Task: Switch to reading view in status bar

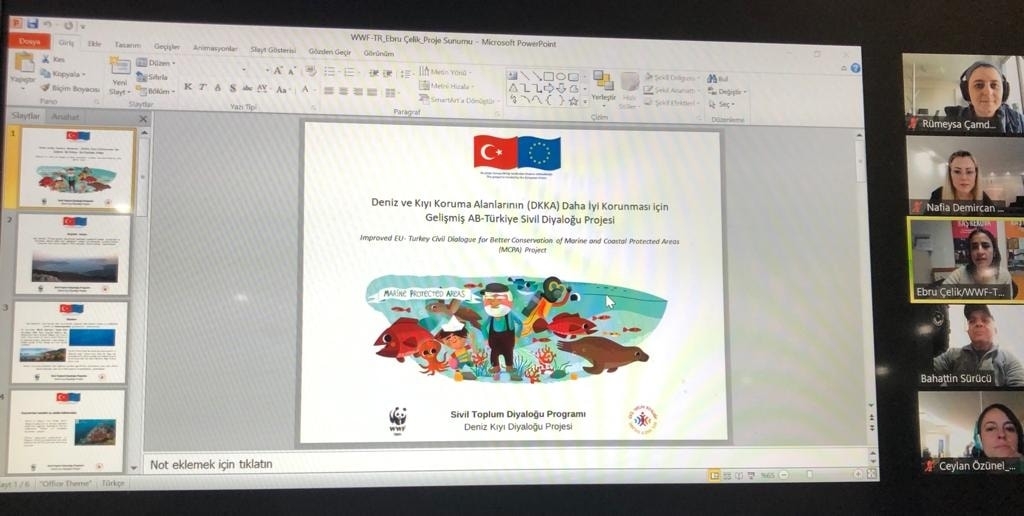Action: [738, 476]
